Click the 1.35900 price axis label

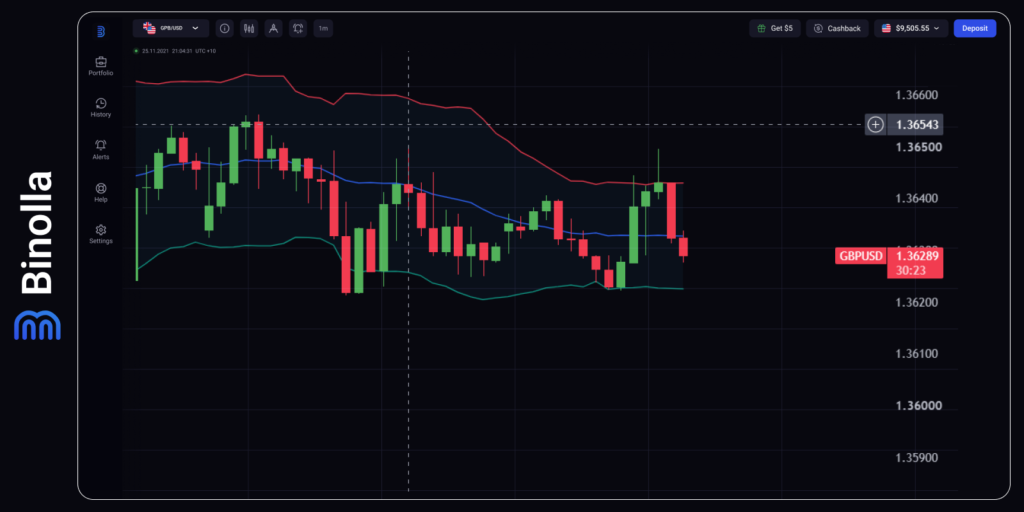point(917,457)
